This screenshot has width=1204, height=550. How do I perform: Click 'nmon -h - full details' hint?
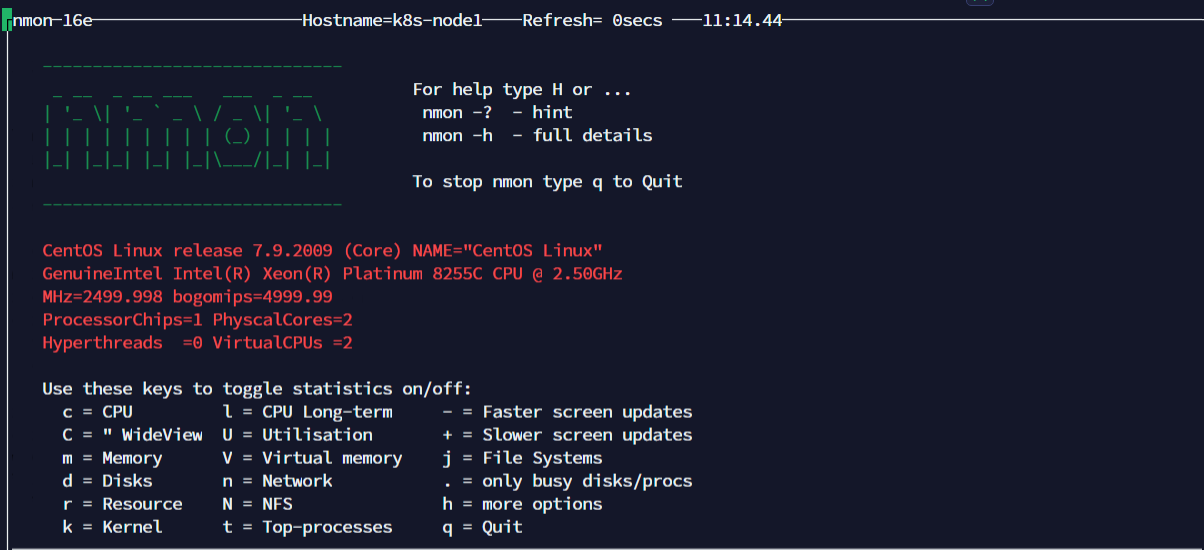pyautogui.click(x=537, y=136)
